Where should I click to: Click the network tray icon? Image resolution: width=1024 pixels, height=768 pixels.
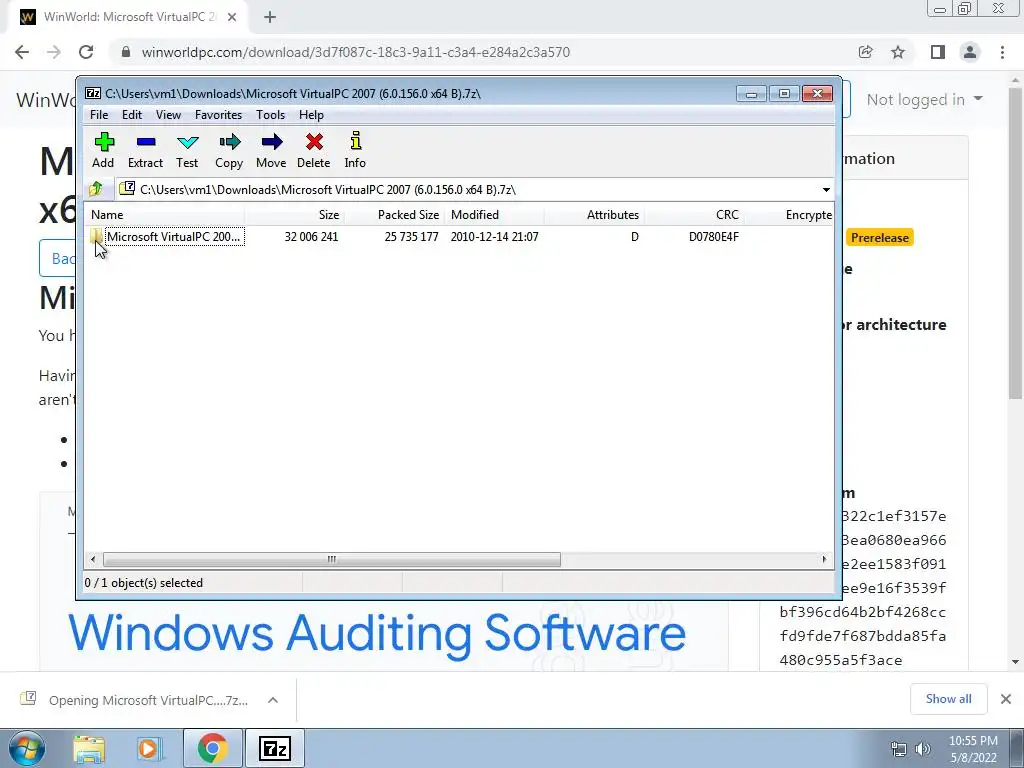[899, 749]
